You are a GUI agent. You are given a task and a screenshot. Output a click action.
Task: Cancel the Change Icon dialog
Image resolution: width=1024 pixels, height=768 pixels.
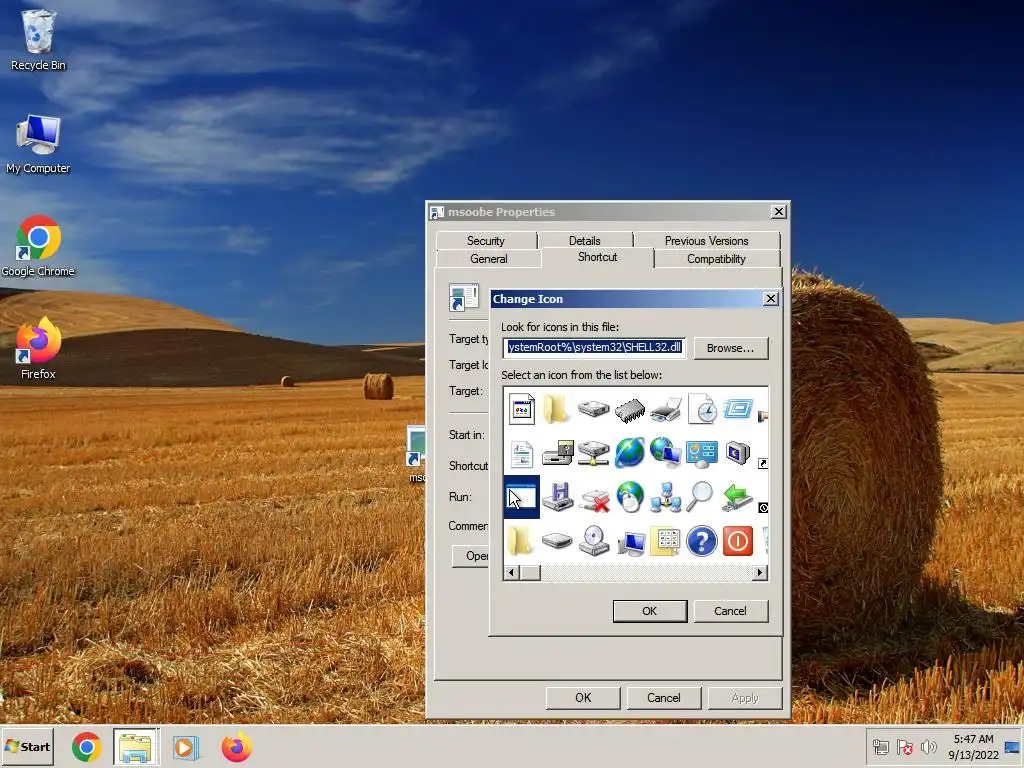730,611
